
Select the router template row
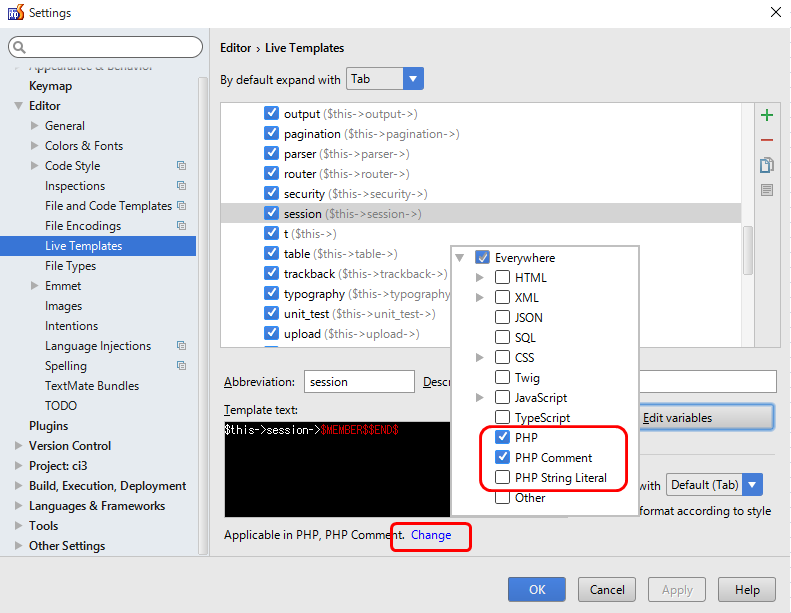pyautogui.click(x=481, y=174)
